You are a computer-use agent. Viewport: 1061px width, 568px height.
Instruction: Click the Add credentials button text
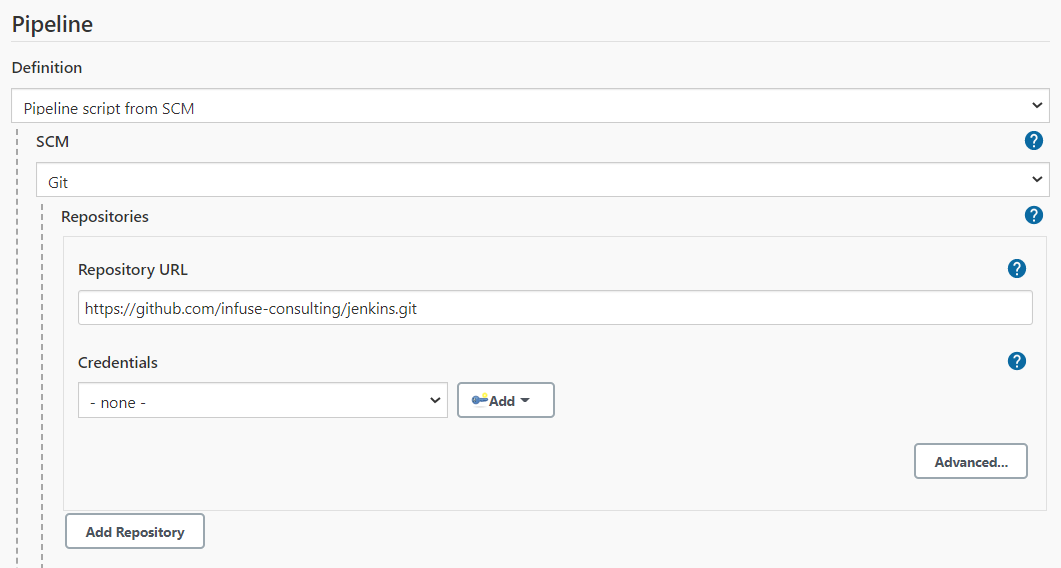pyautogui.click(x=501, y=401)
